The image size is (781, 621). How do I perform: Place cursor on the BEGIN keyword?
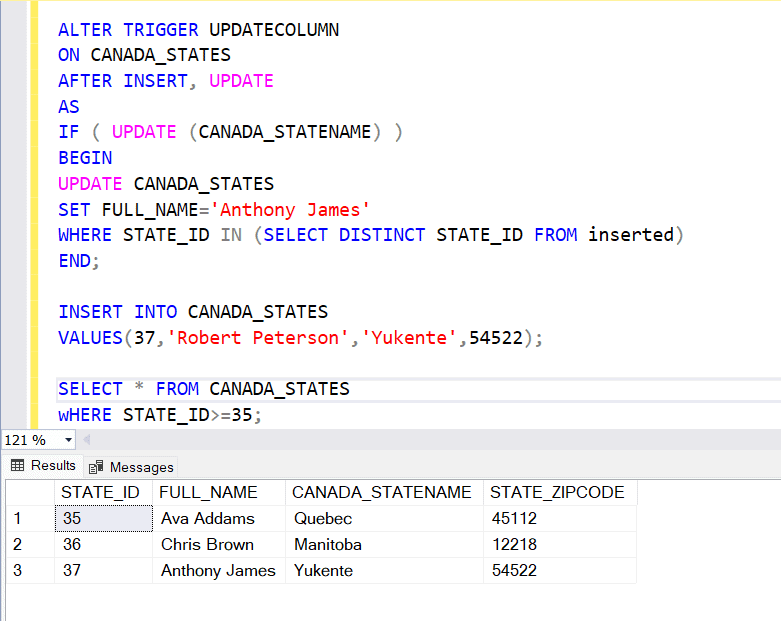(x=85, y=158)
